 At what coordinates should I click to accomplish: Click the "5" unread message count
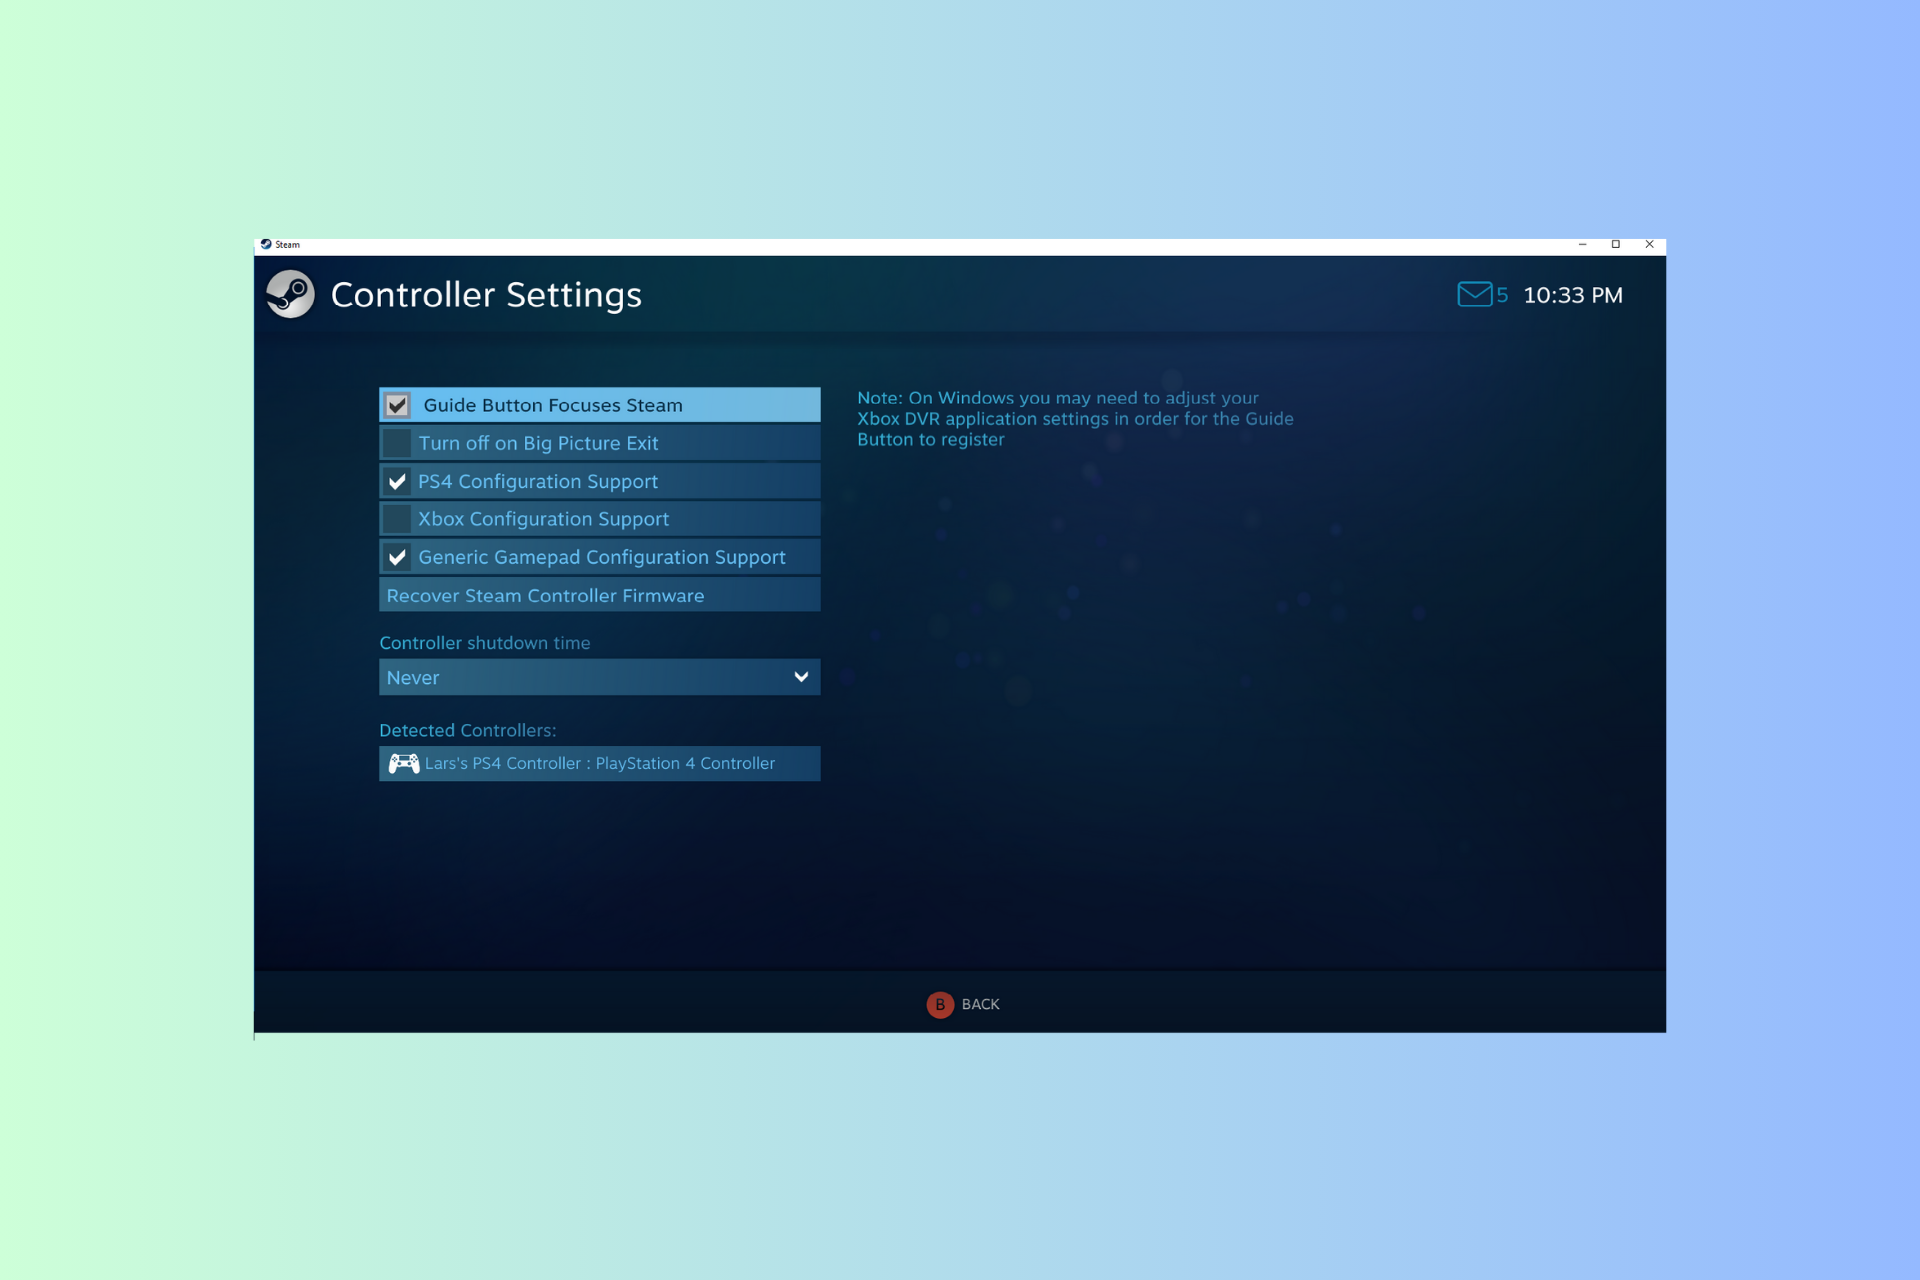tap(1502, 294)
